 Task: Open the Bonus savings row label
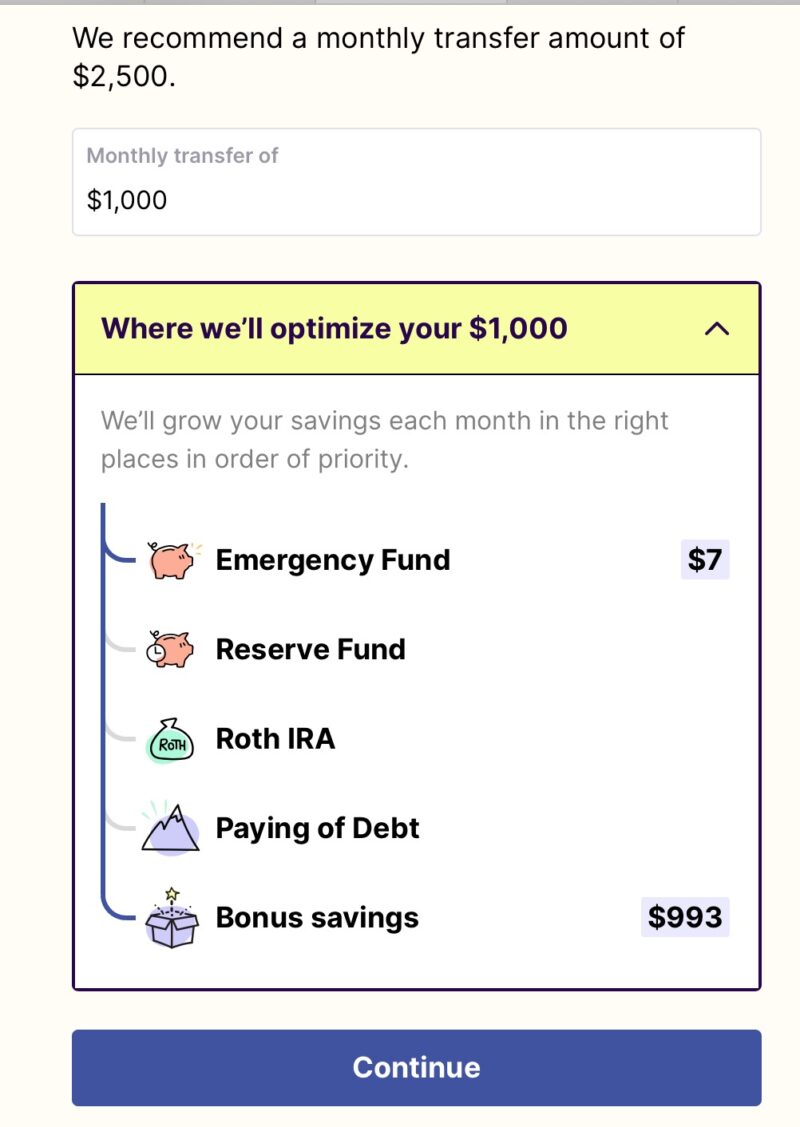pyautogui.click(x=317, y=918)
